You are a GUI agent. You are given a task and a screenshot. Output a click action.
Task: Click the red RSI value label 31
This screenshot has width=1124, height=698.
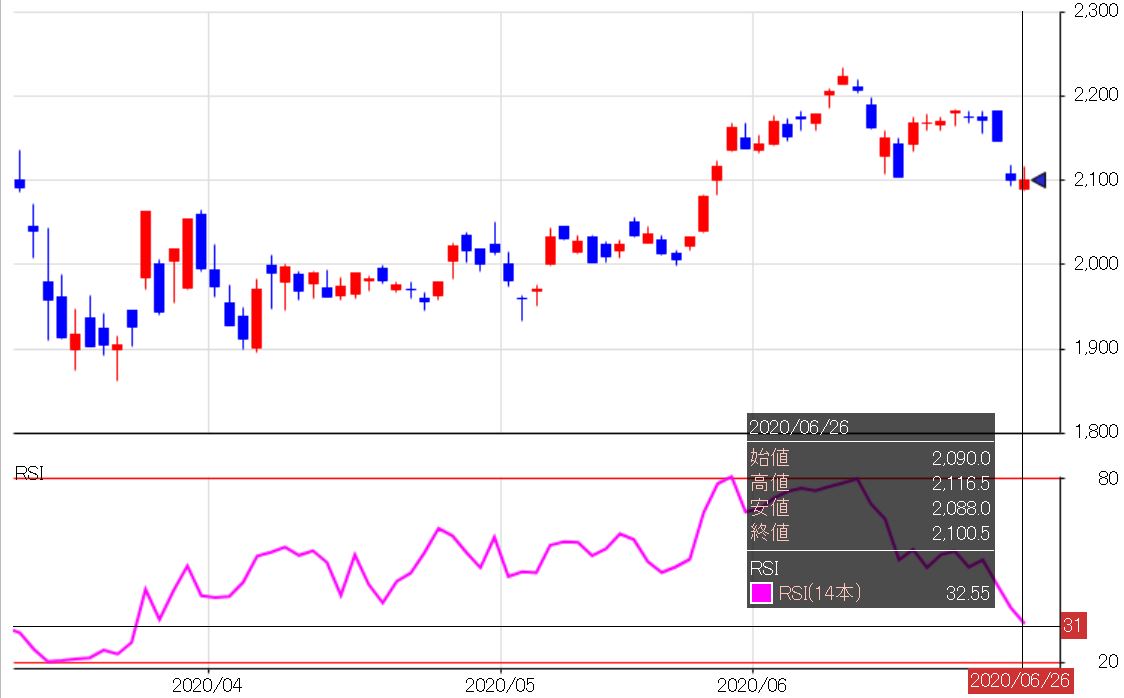tap(1073, 626)
